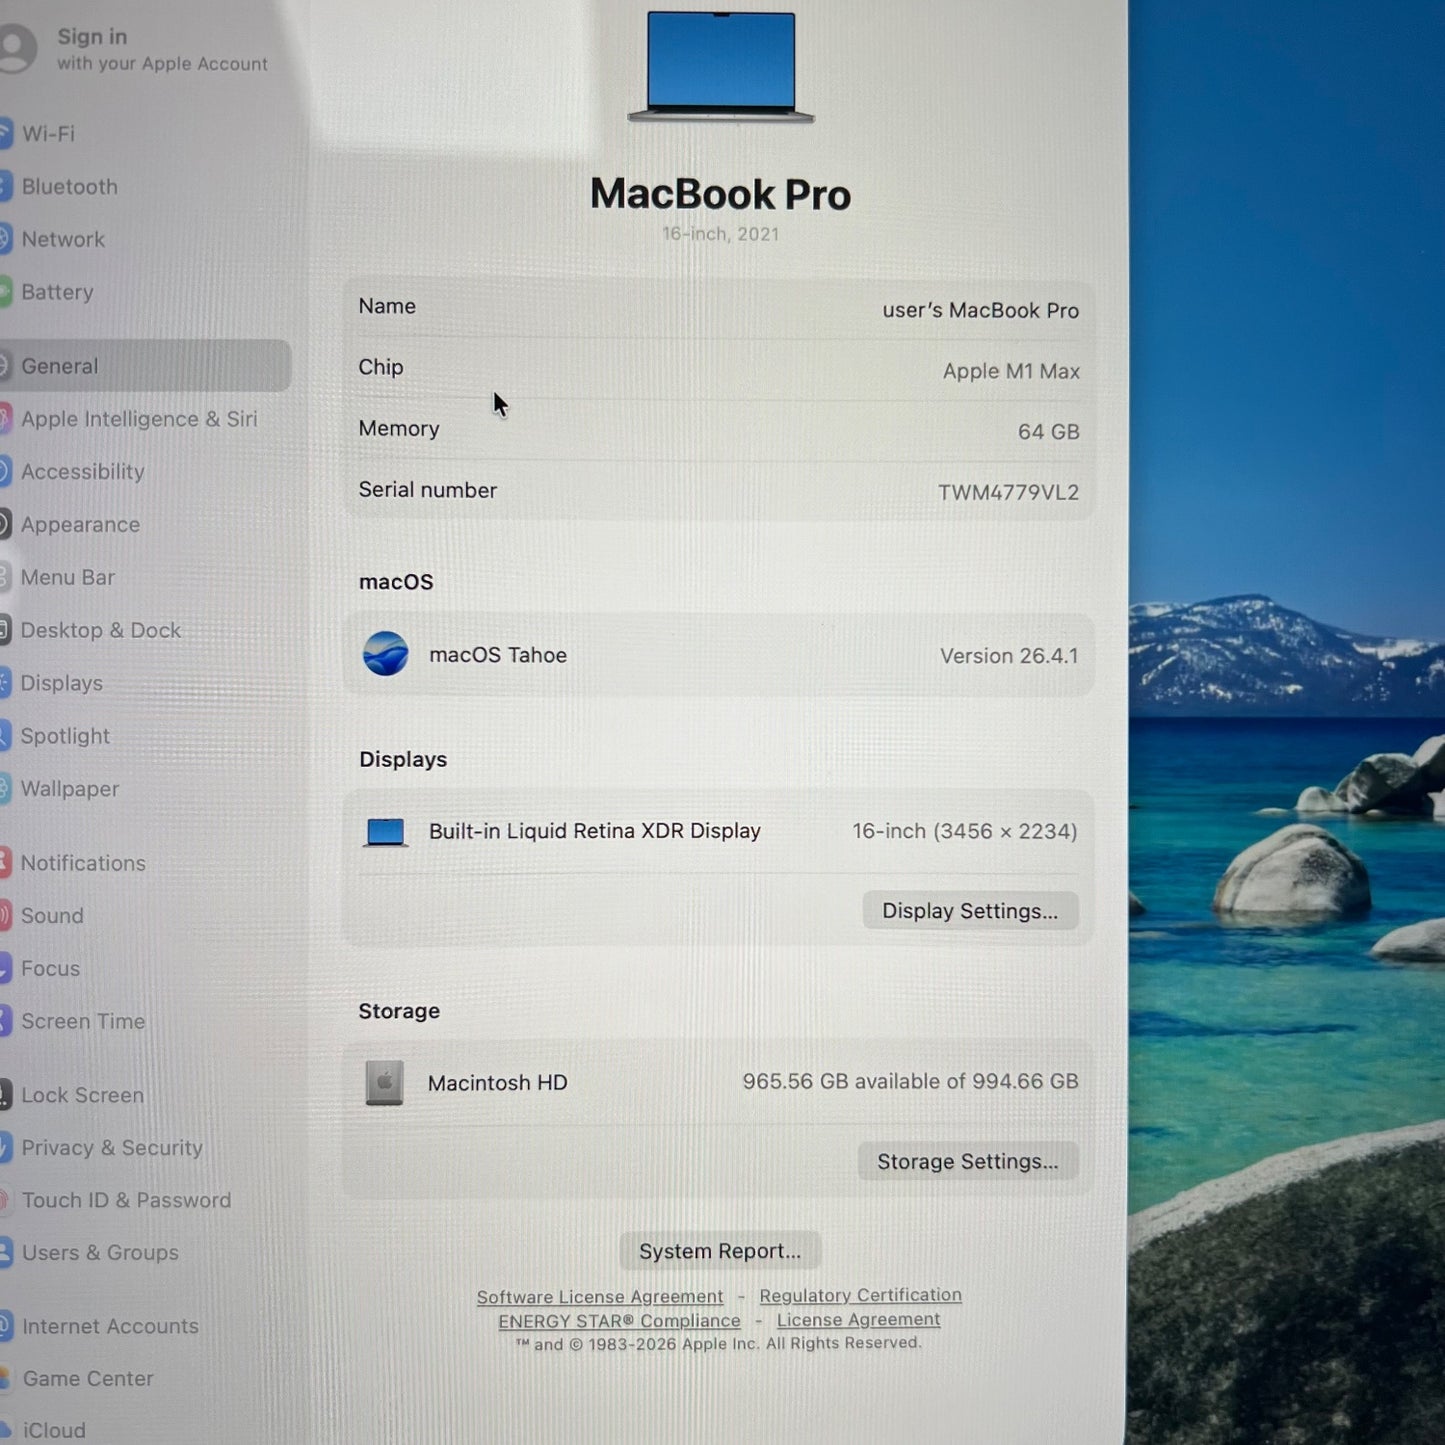Click the chip value "Apple M1 Max"
The image size is (1445, 1445).
click(x=1011, y=372)
